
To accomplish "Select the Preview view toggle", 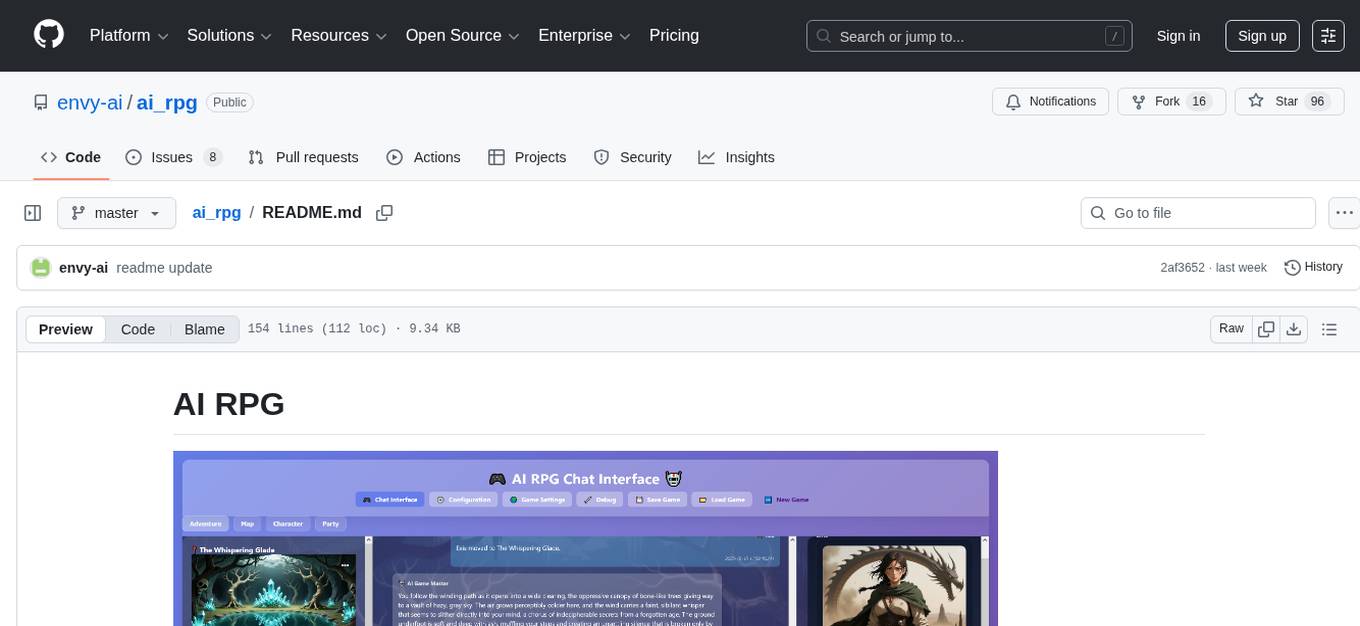I will click(x=66, y=330).
